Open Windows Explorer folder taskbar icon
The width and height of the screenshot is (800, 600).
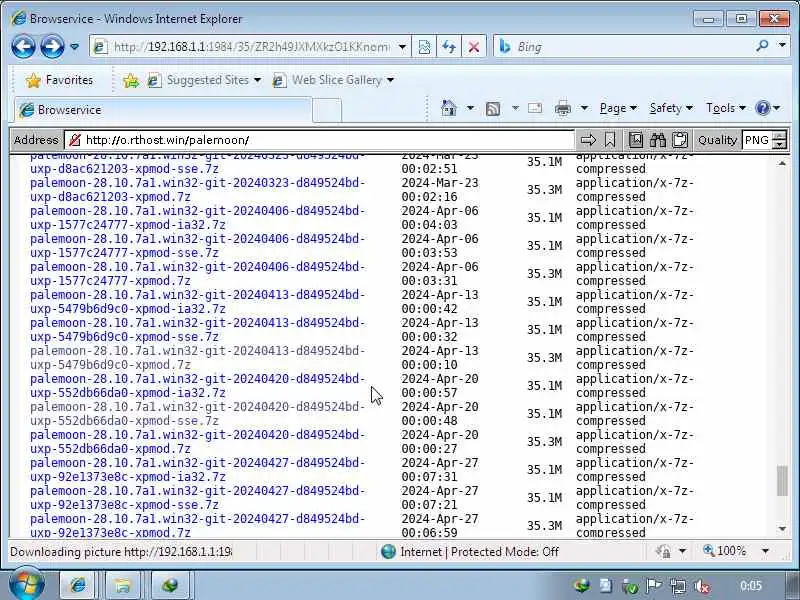point(122,585)
